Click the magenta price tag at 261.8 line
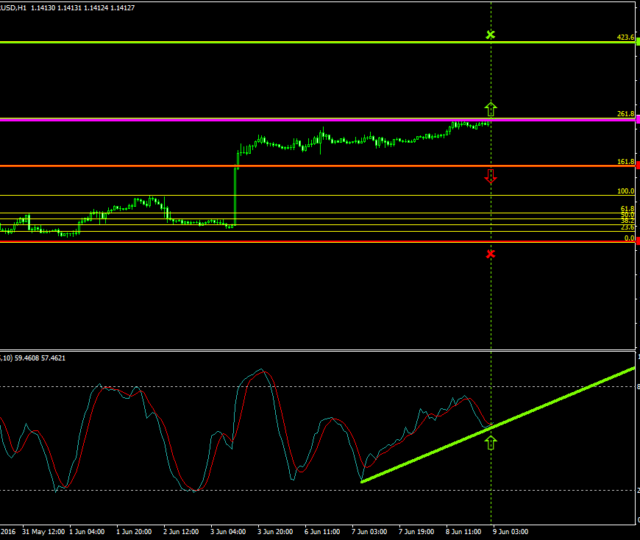The image size is (640, 540). click(636, 120)
